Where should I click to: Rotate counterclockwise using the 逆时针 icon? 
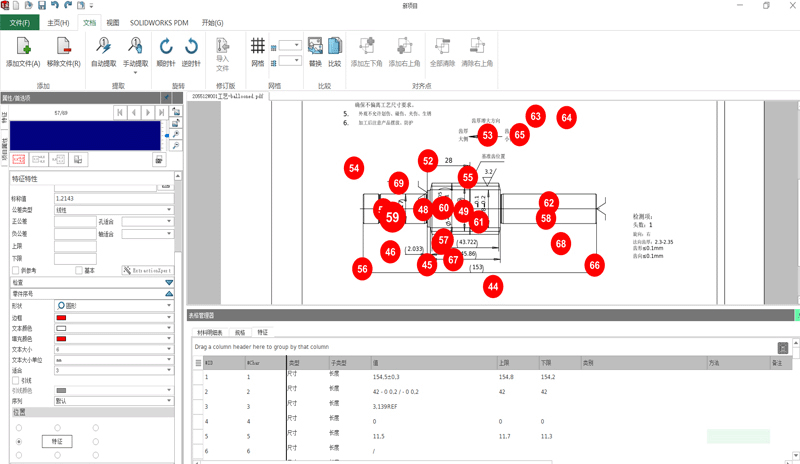pos(191,46)
